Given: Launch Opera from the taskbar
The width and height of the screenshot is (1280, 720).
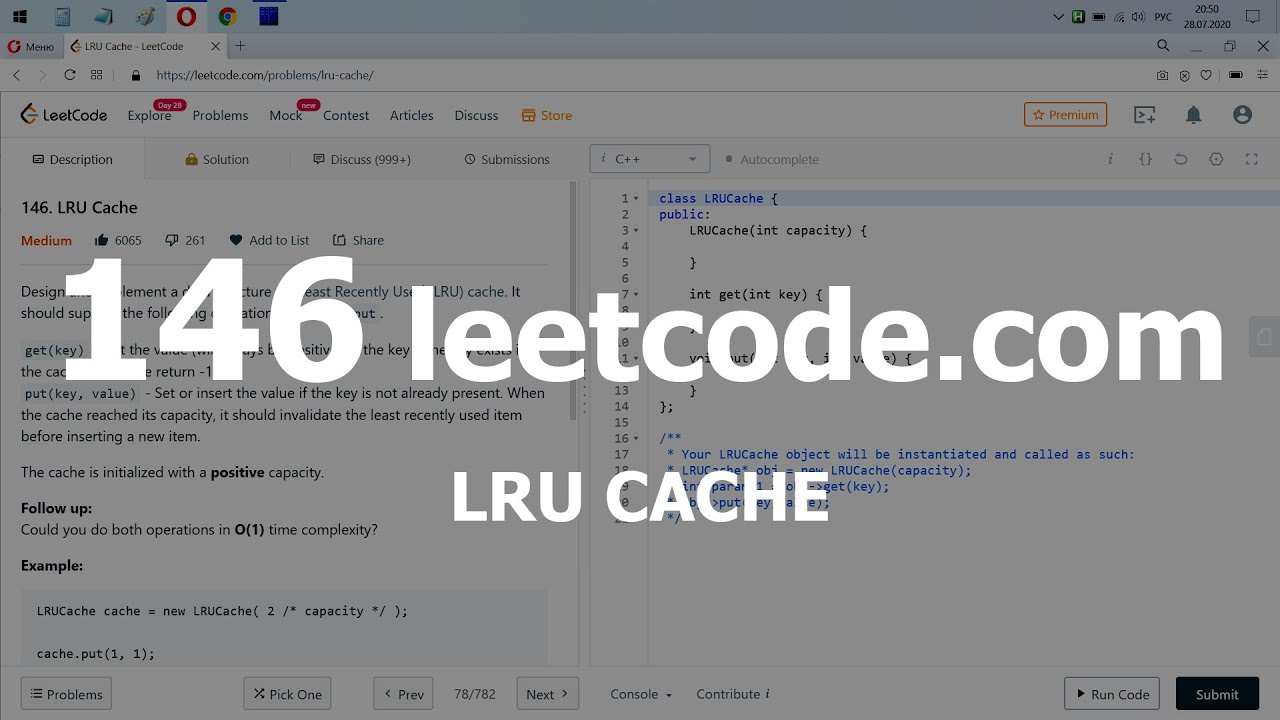Looking at the screenshot, I should pos(186,16).
